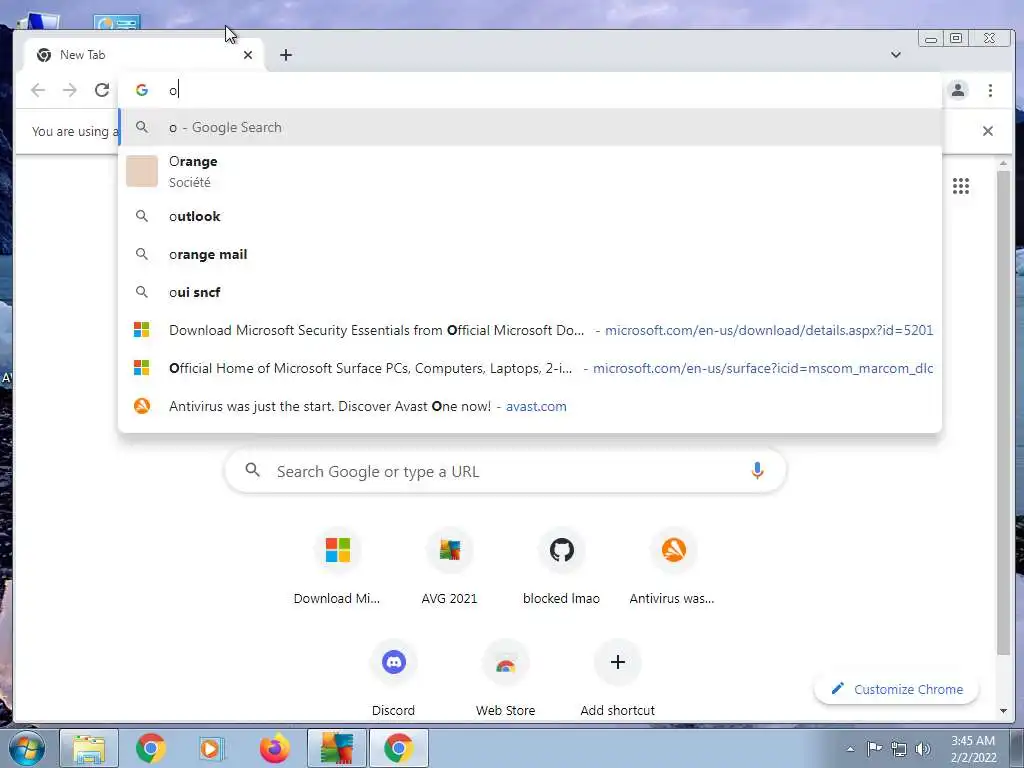Open a new tab with the plus button
This screenshot has width=1024, height=768.
click(x=285, y=55)
